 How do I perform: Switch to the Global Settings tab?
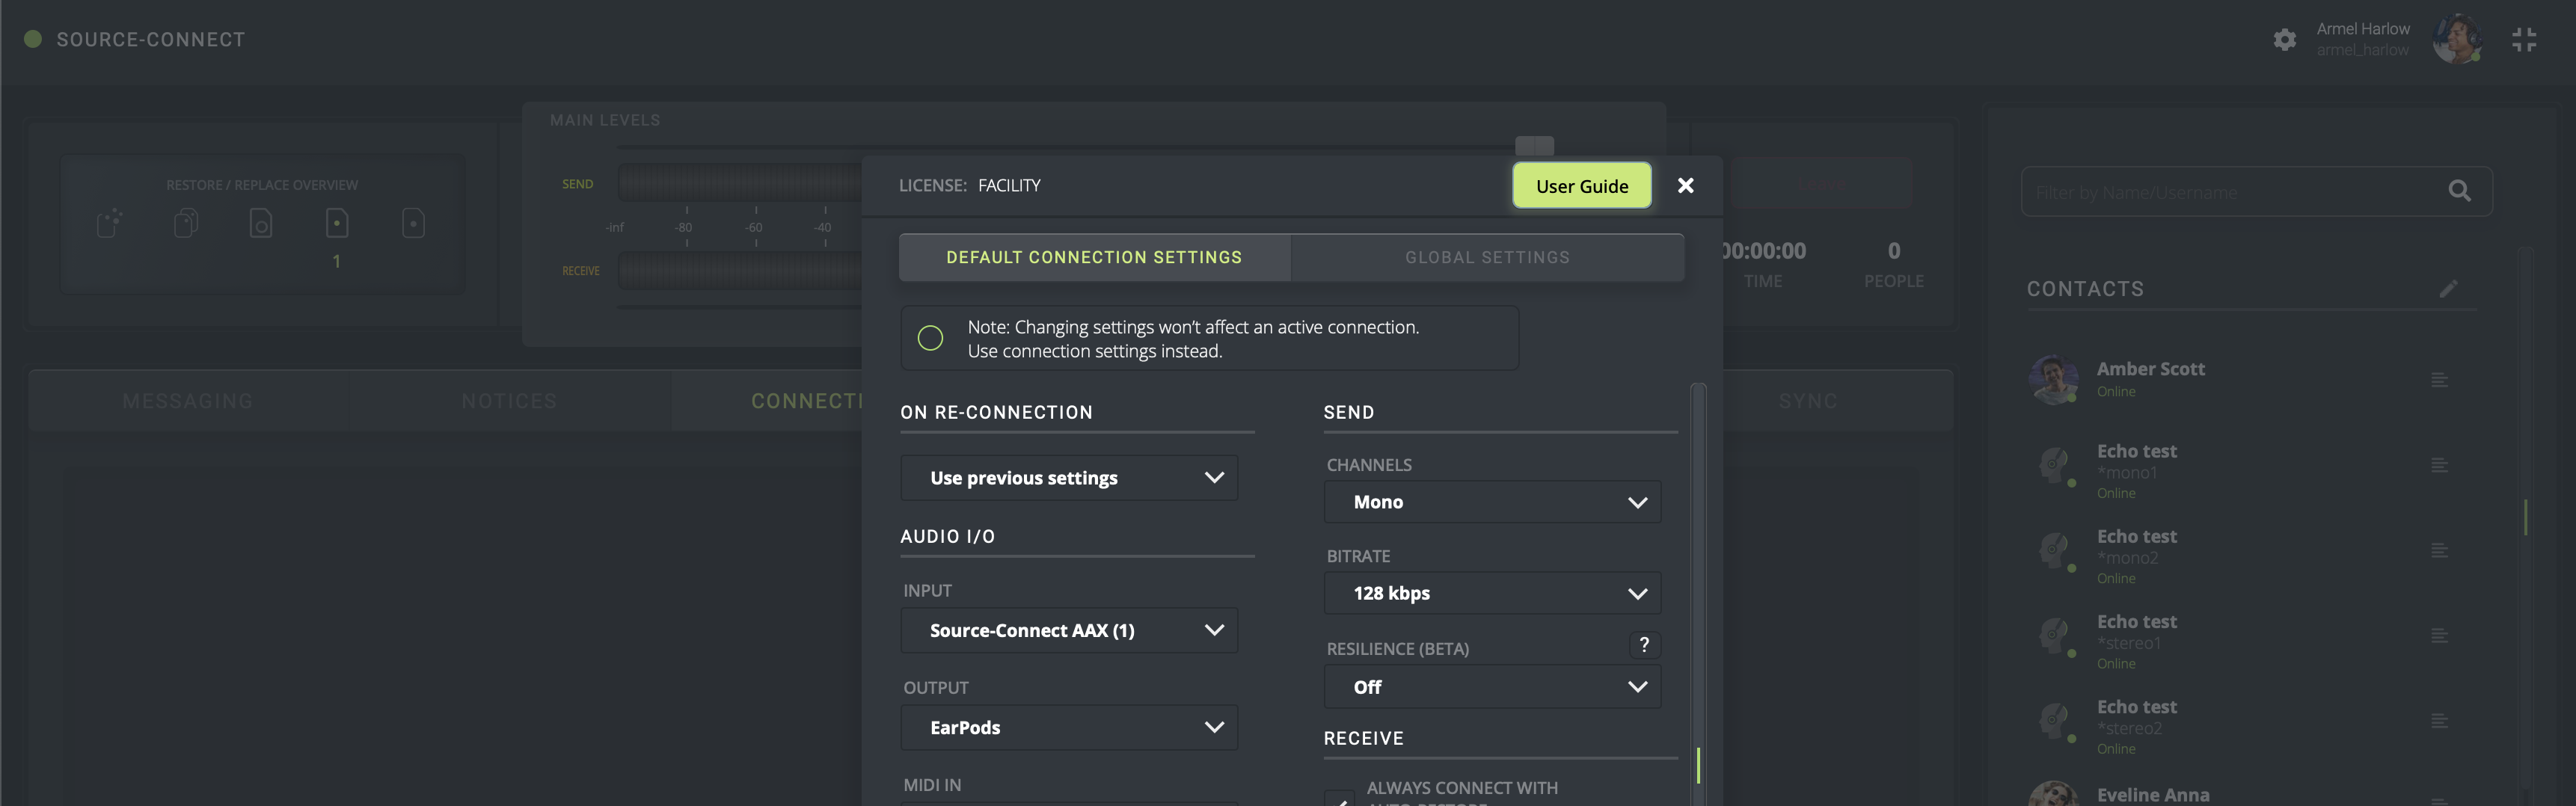[1487, 258]
